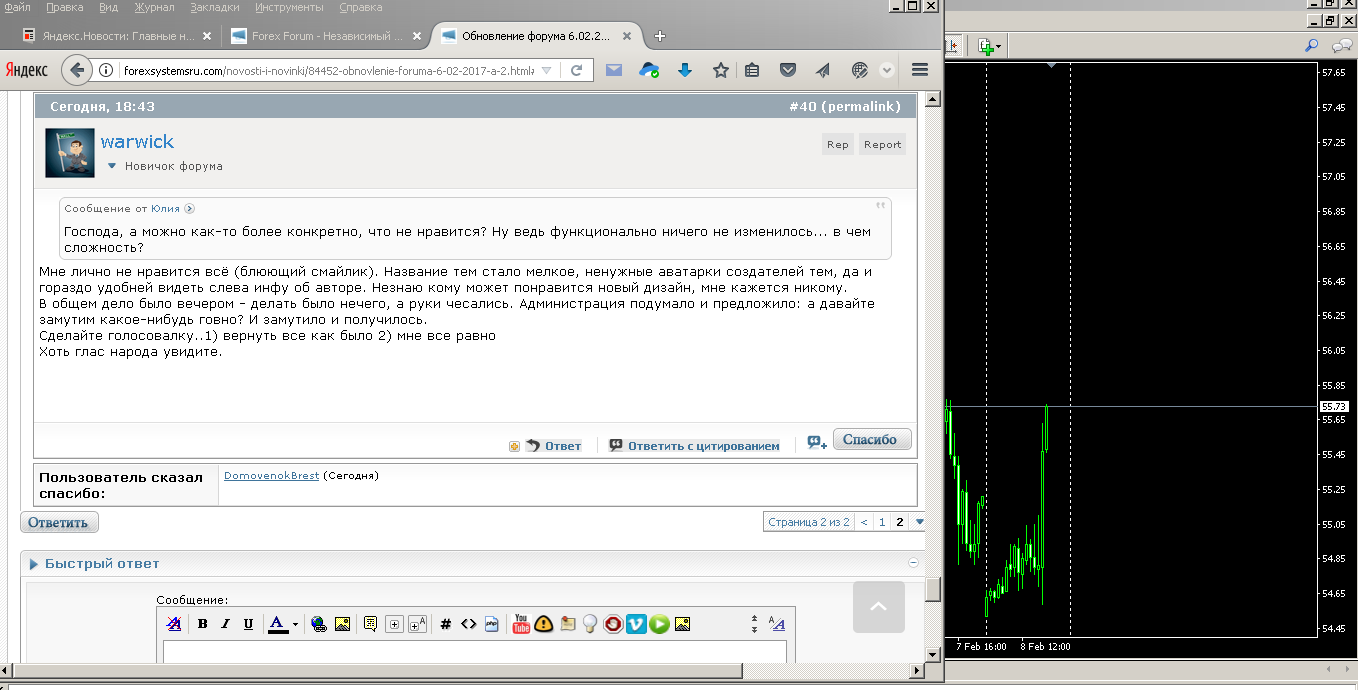The width and height of the screenshot is (1358, 690).
Task: Toggle multi-quote for post #40
Action: (x=817, y=441)
